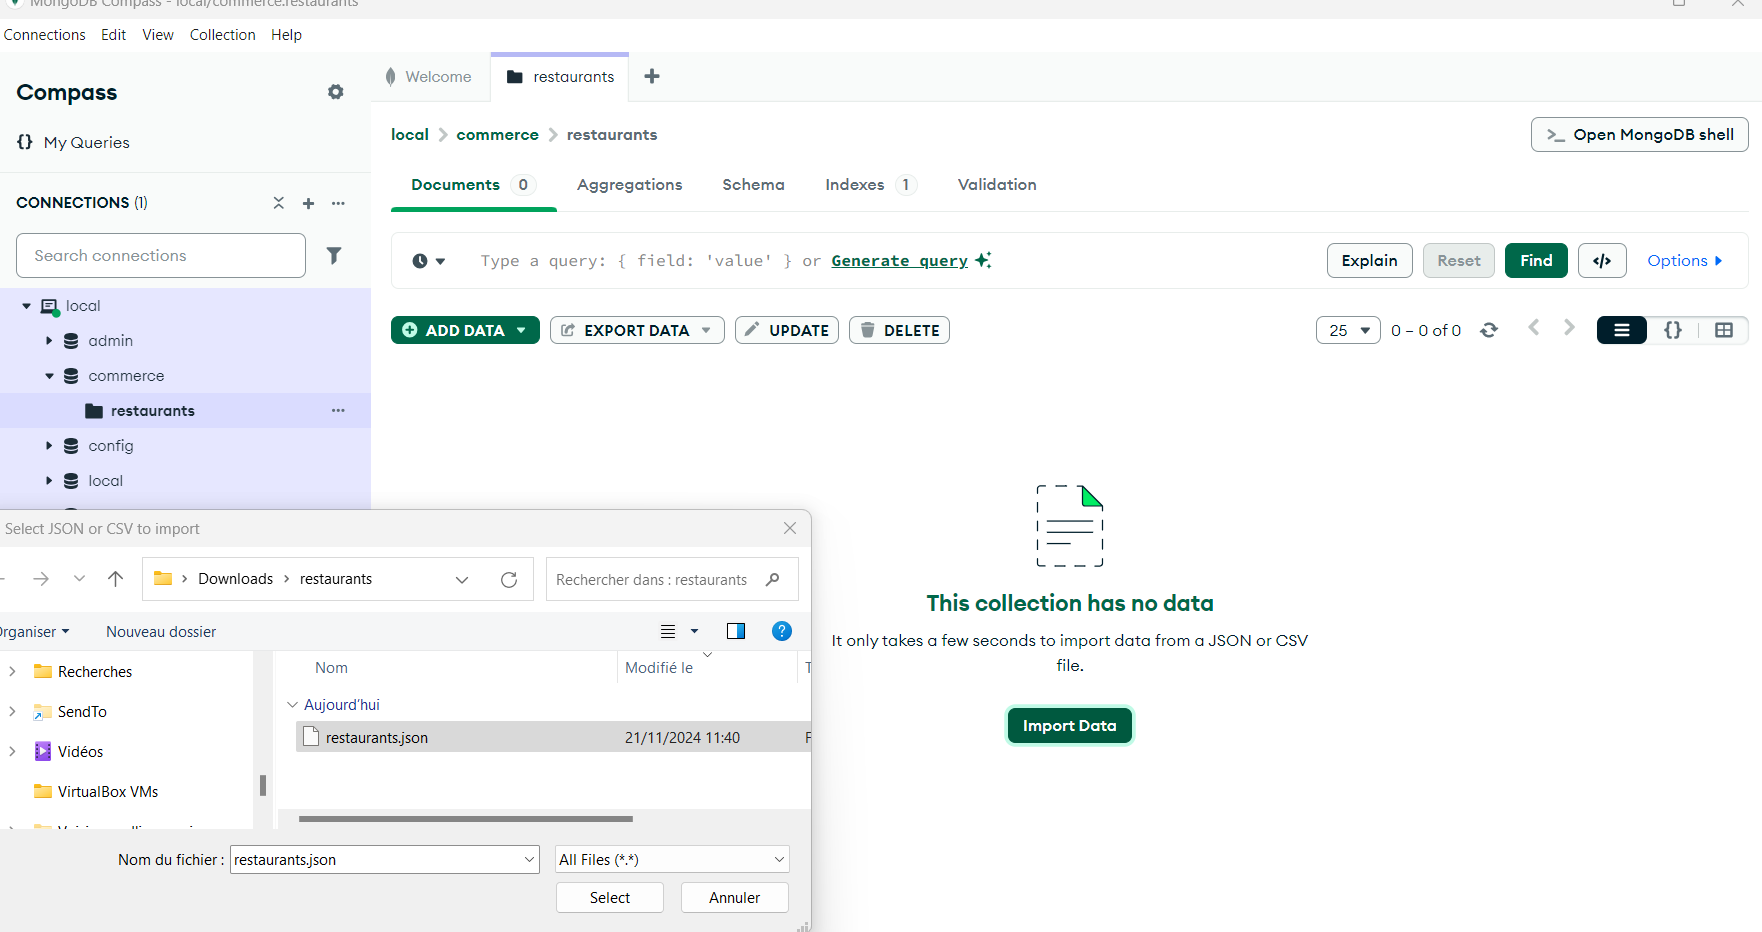Open the Collection menu

point(222,35)
